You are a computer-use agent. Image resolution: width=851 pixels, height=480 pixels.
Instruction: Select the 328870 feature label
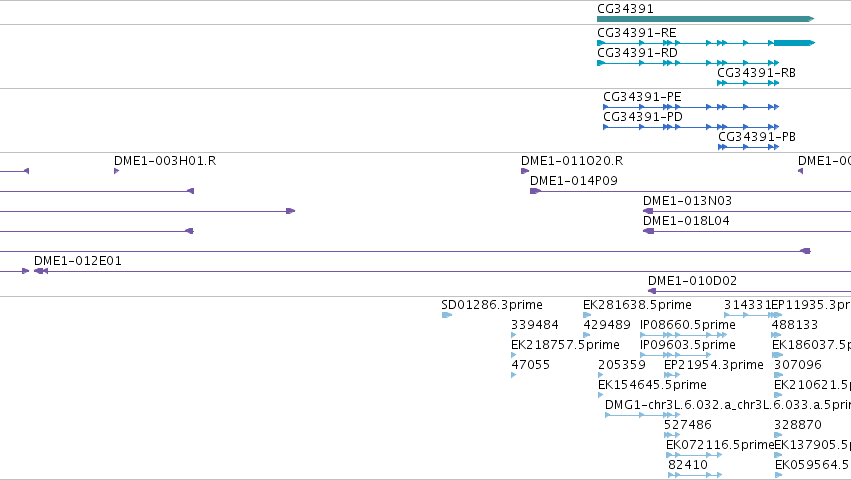pyautogui.click(x=798, y=425)
